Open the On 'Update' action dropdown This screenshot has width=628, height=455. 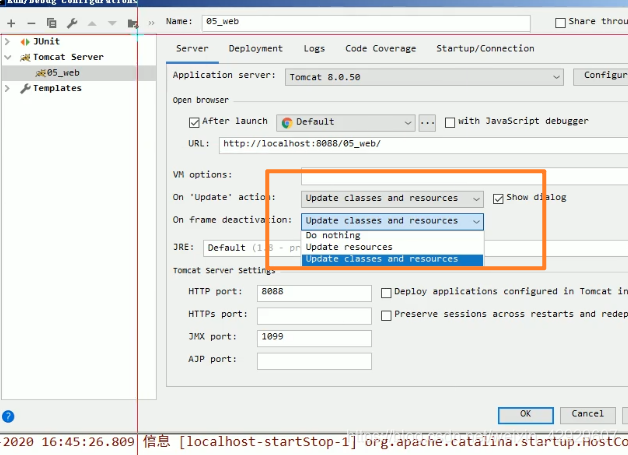392,198
